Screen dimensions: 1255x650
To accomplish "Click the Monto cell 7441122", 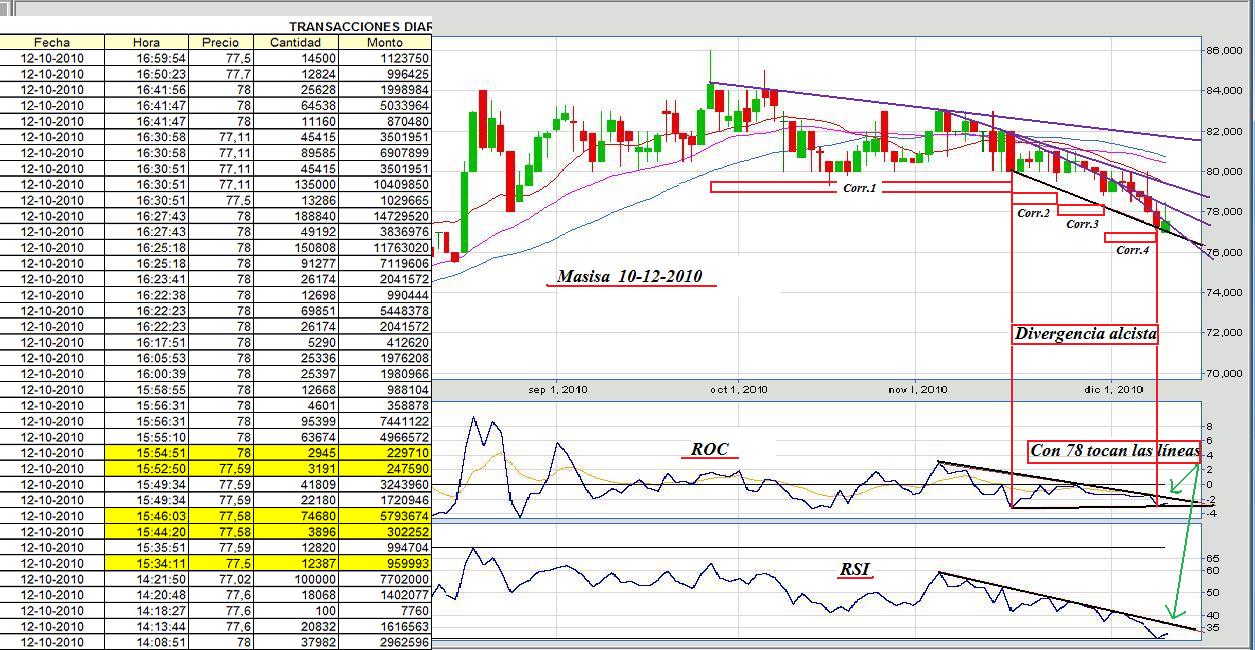I will (x=385, y=422).
